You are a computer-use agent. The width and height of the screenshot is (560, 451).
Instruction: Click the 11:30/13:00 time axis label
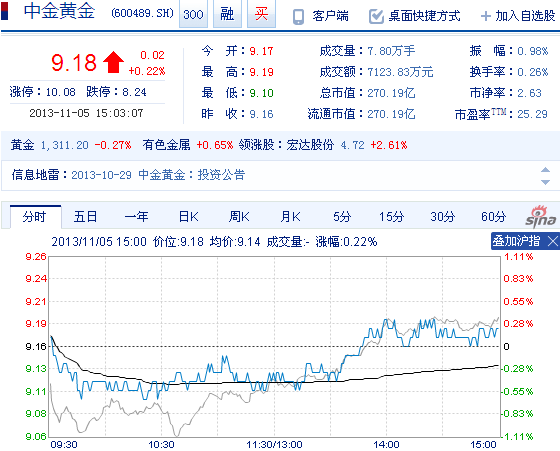274,445
